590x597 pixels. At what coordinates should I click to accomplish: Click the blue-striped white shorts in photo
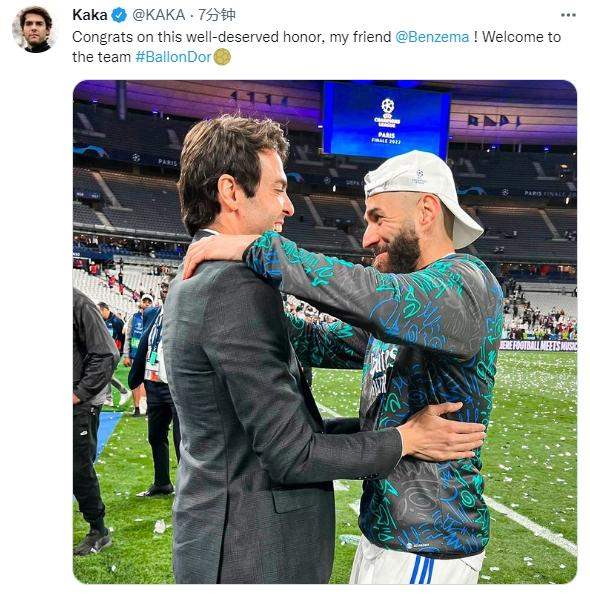417,563
